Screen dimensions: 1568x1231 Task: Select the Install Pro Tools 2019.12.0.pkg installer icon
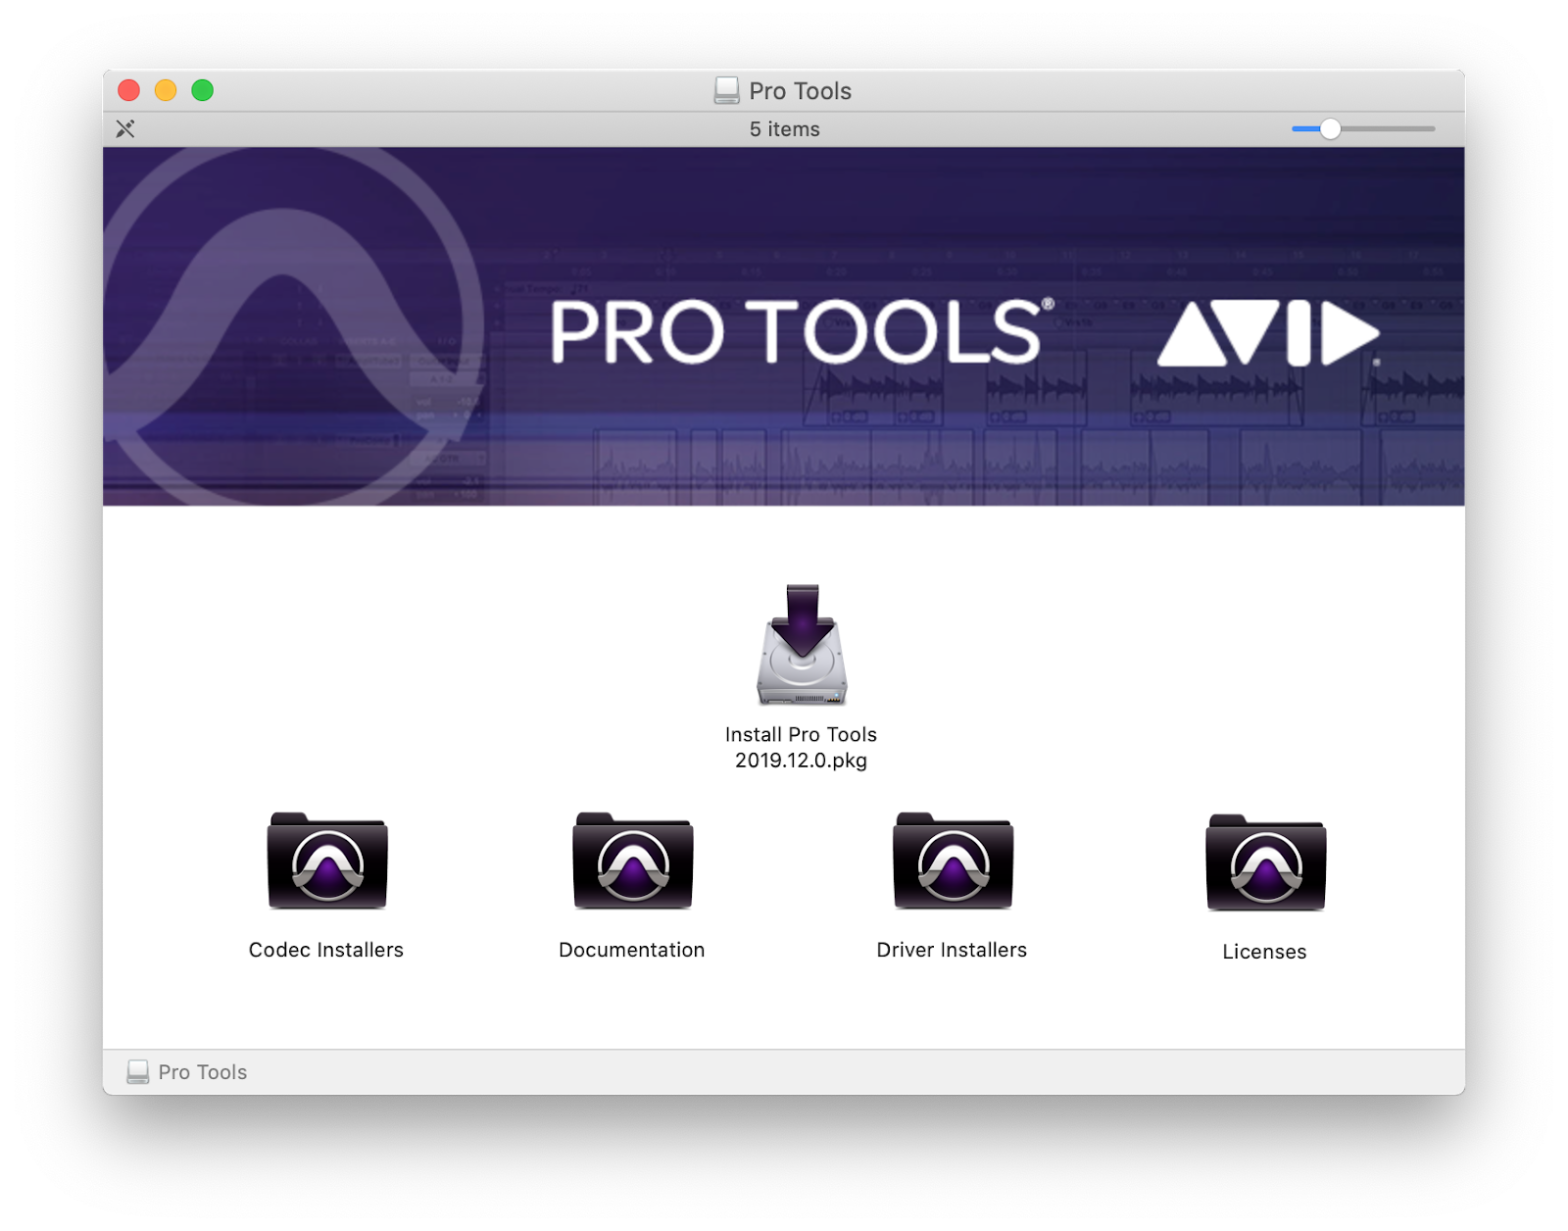tap(801, 644)
